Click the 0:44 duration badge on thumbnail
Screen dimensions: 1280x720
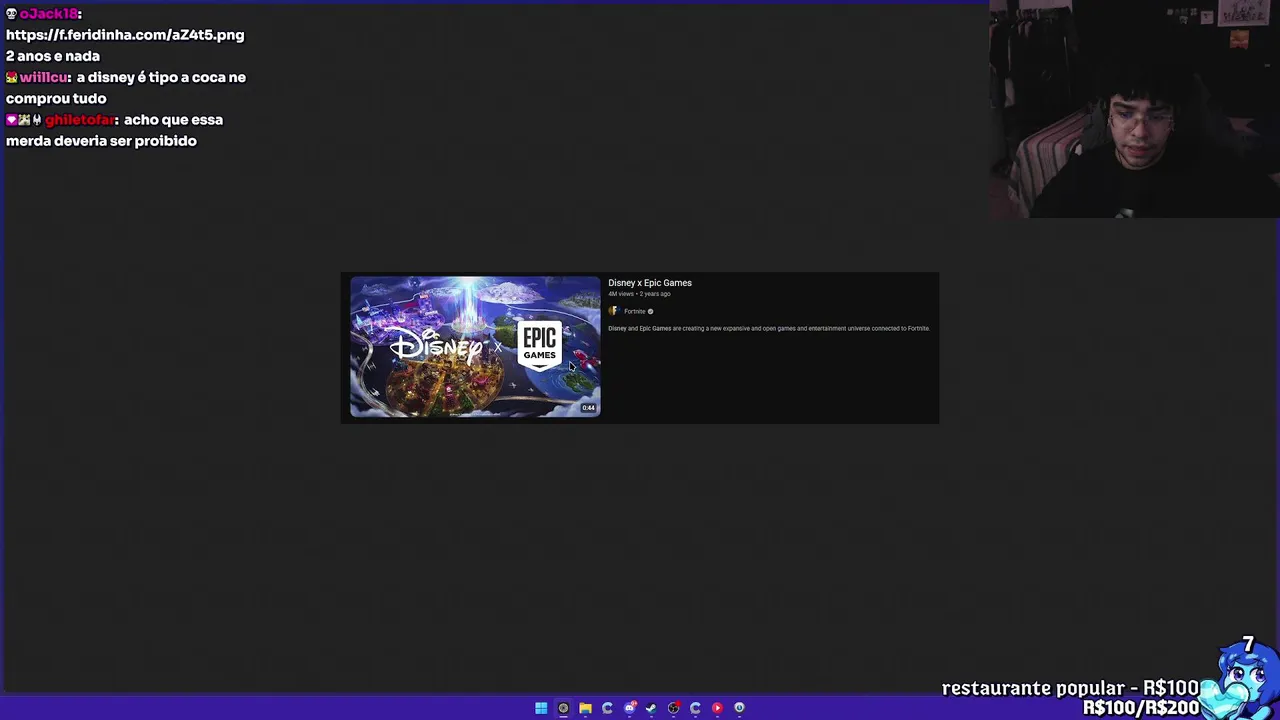coord(589,408)
